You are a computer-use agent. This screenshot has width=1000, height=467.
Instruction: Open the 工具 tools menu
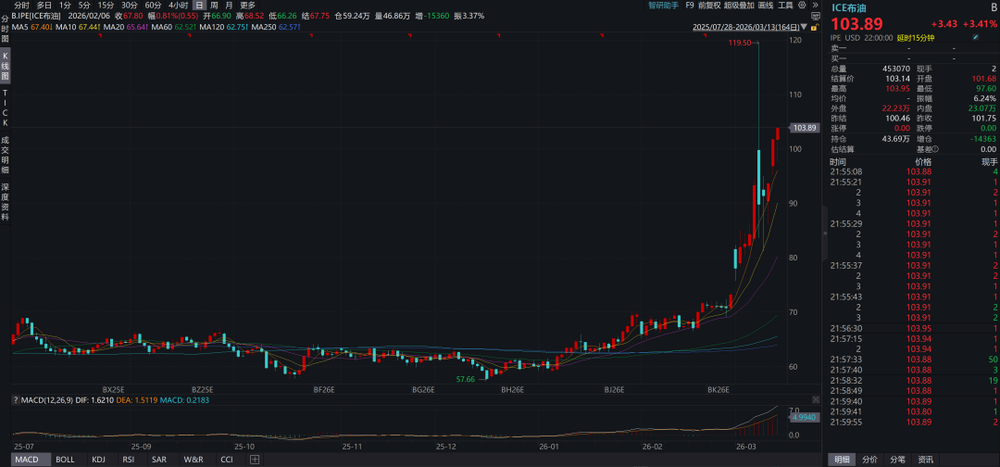786,5
